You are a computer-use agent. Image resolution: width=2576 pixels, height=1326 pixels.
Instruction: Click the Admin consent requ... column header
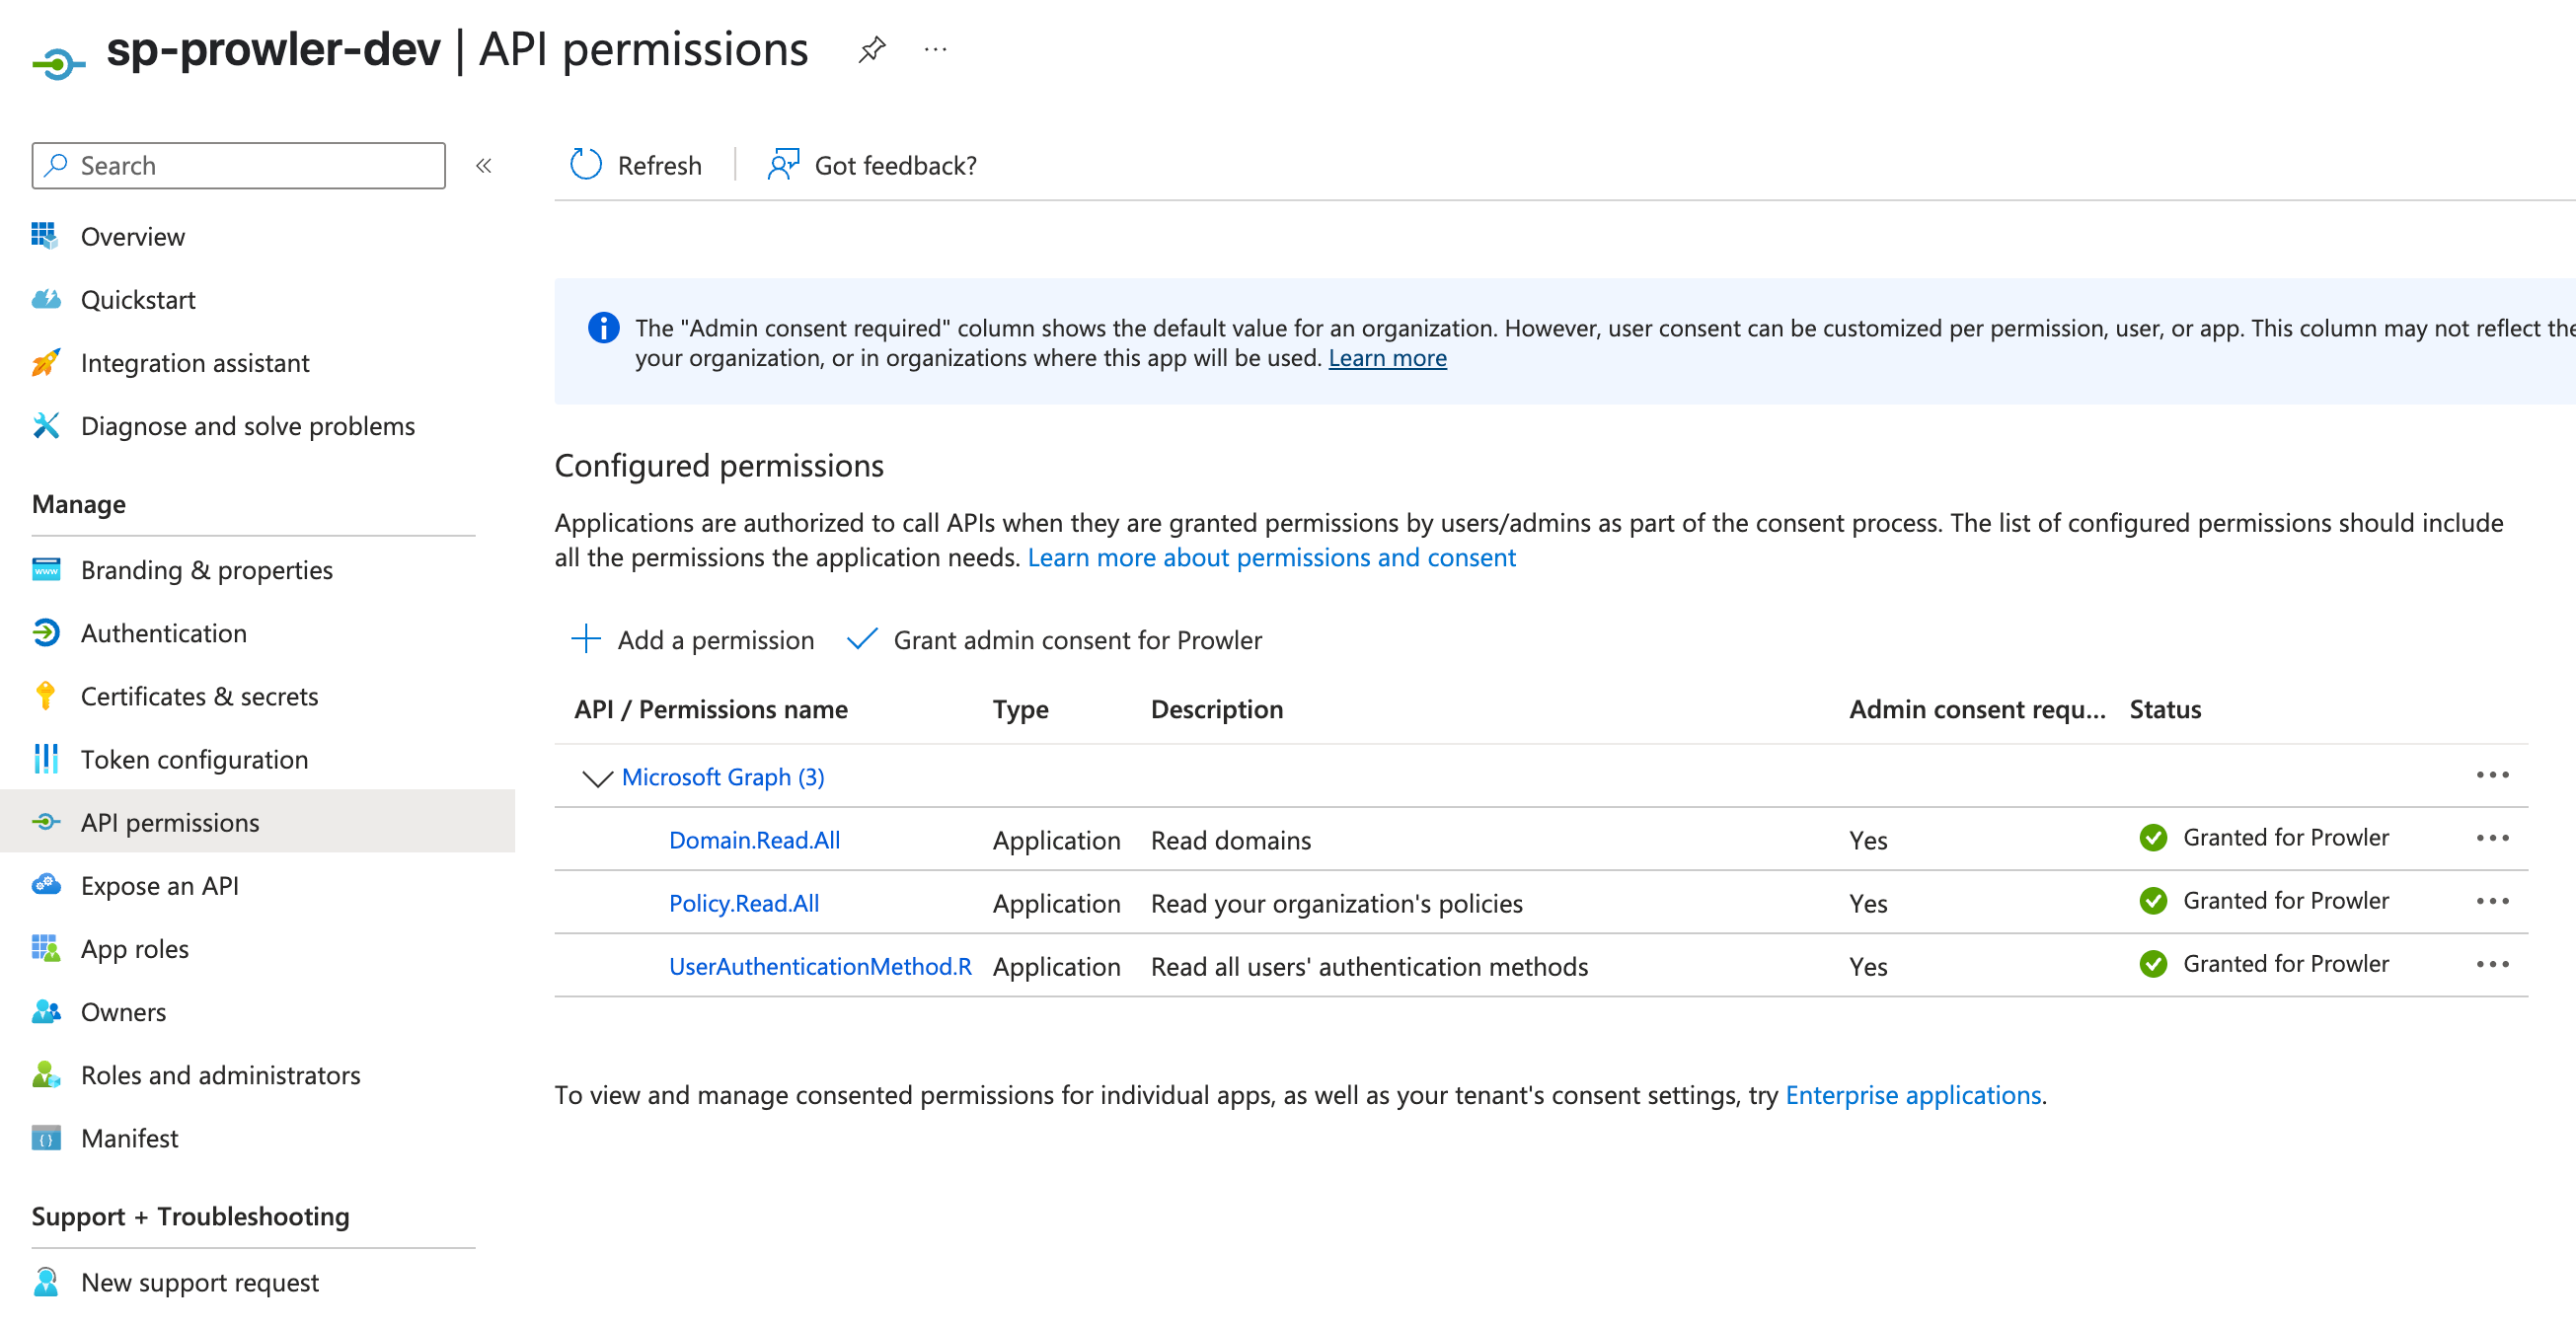click(1977, 708)
